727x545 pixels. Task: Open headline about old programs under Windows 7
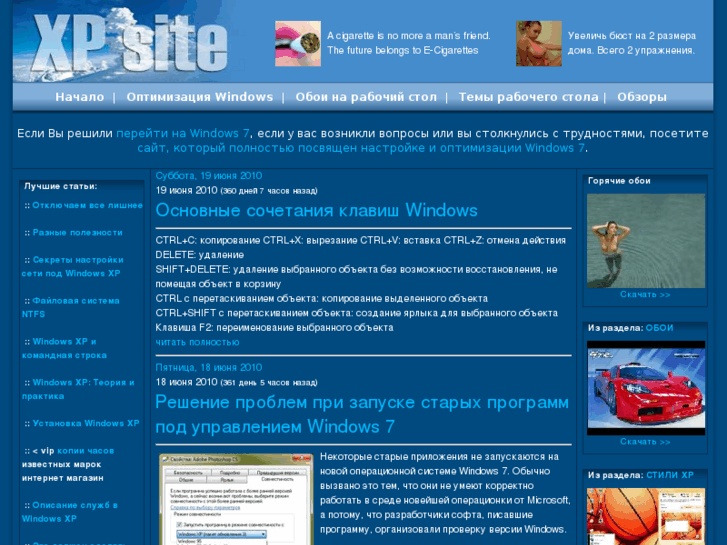click(x=362, y=414)
